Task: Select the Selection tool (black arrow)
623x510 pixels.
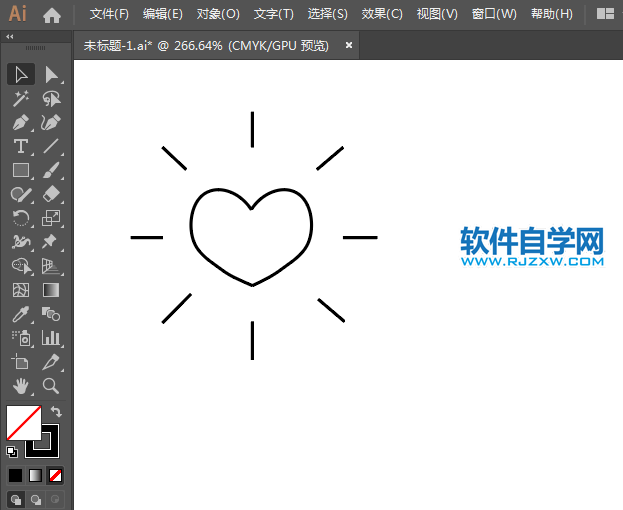Action: [x=21, y=74]
